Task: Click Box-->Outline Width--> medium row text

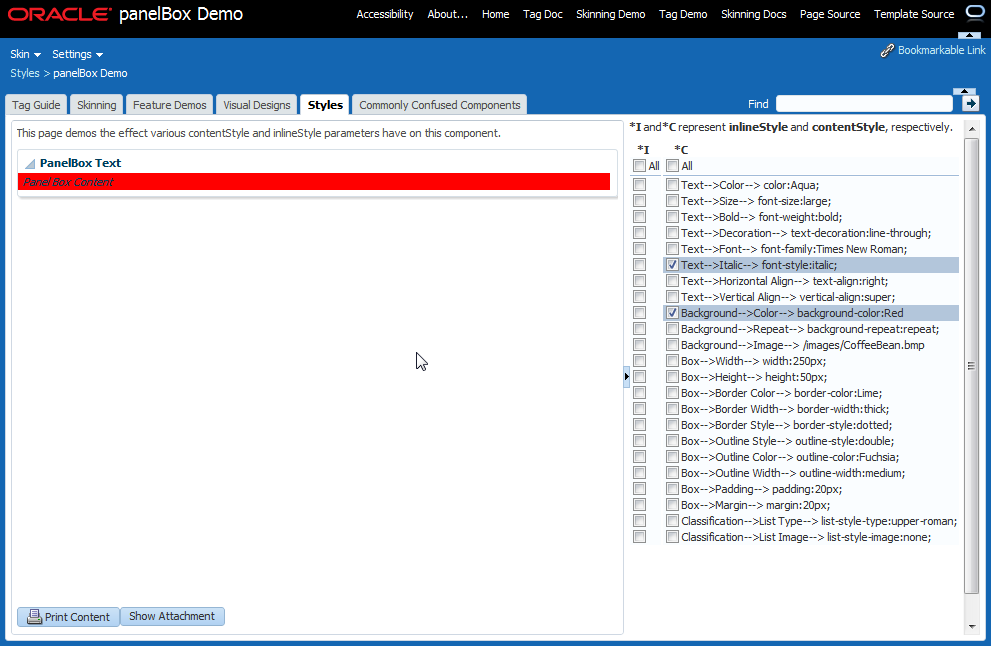Action: (793, 473)
